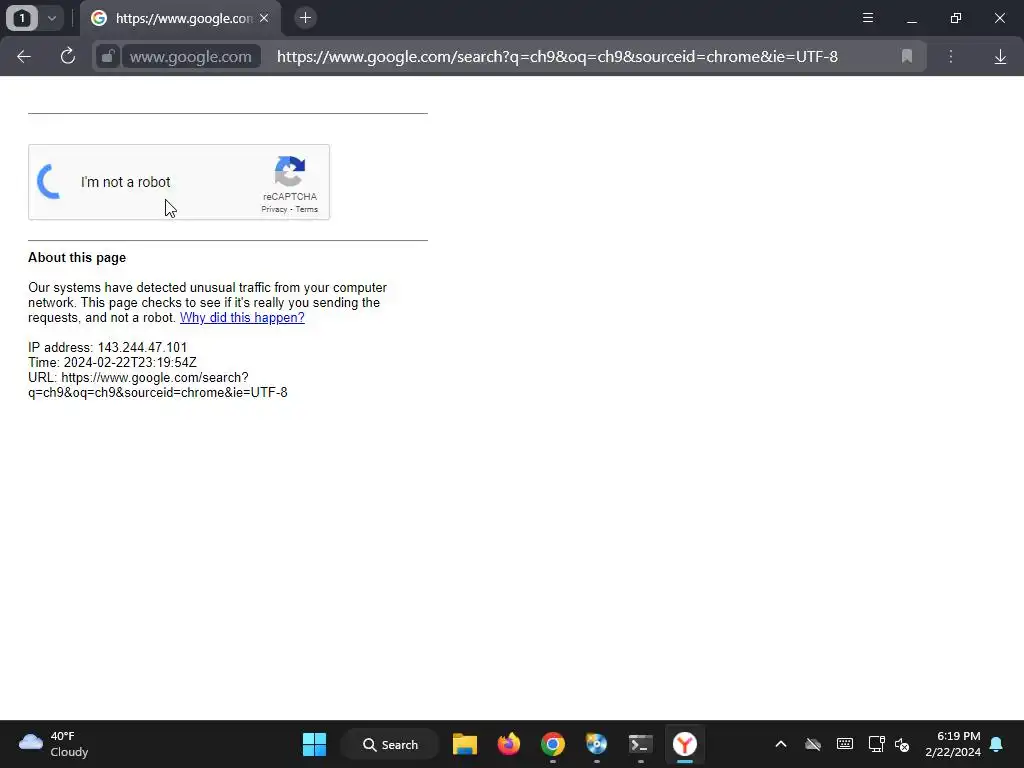Open the reCAPTCHA Terms link
The width and height of the screenshot is (1024, 768).
coord(306,209)
